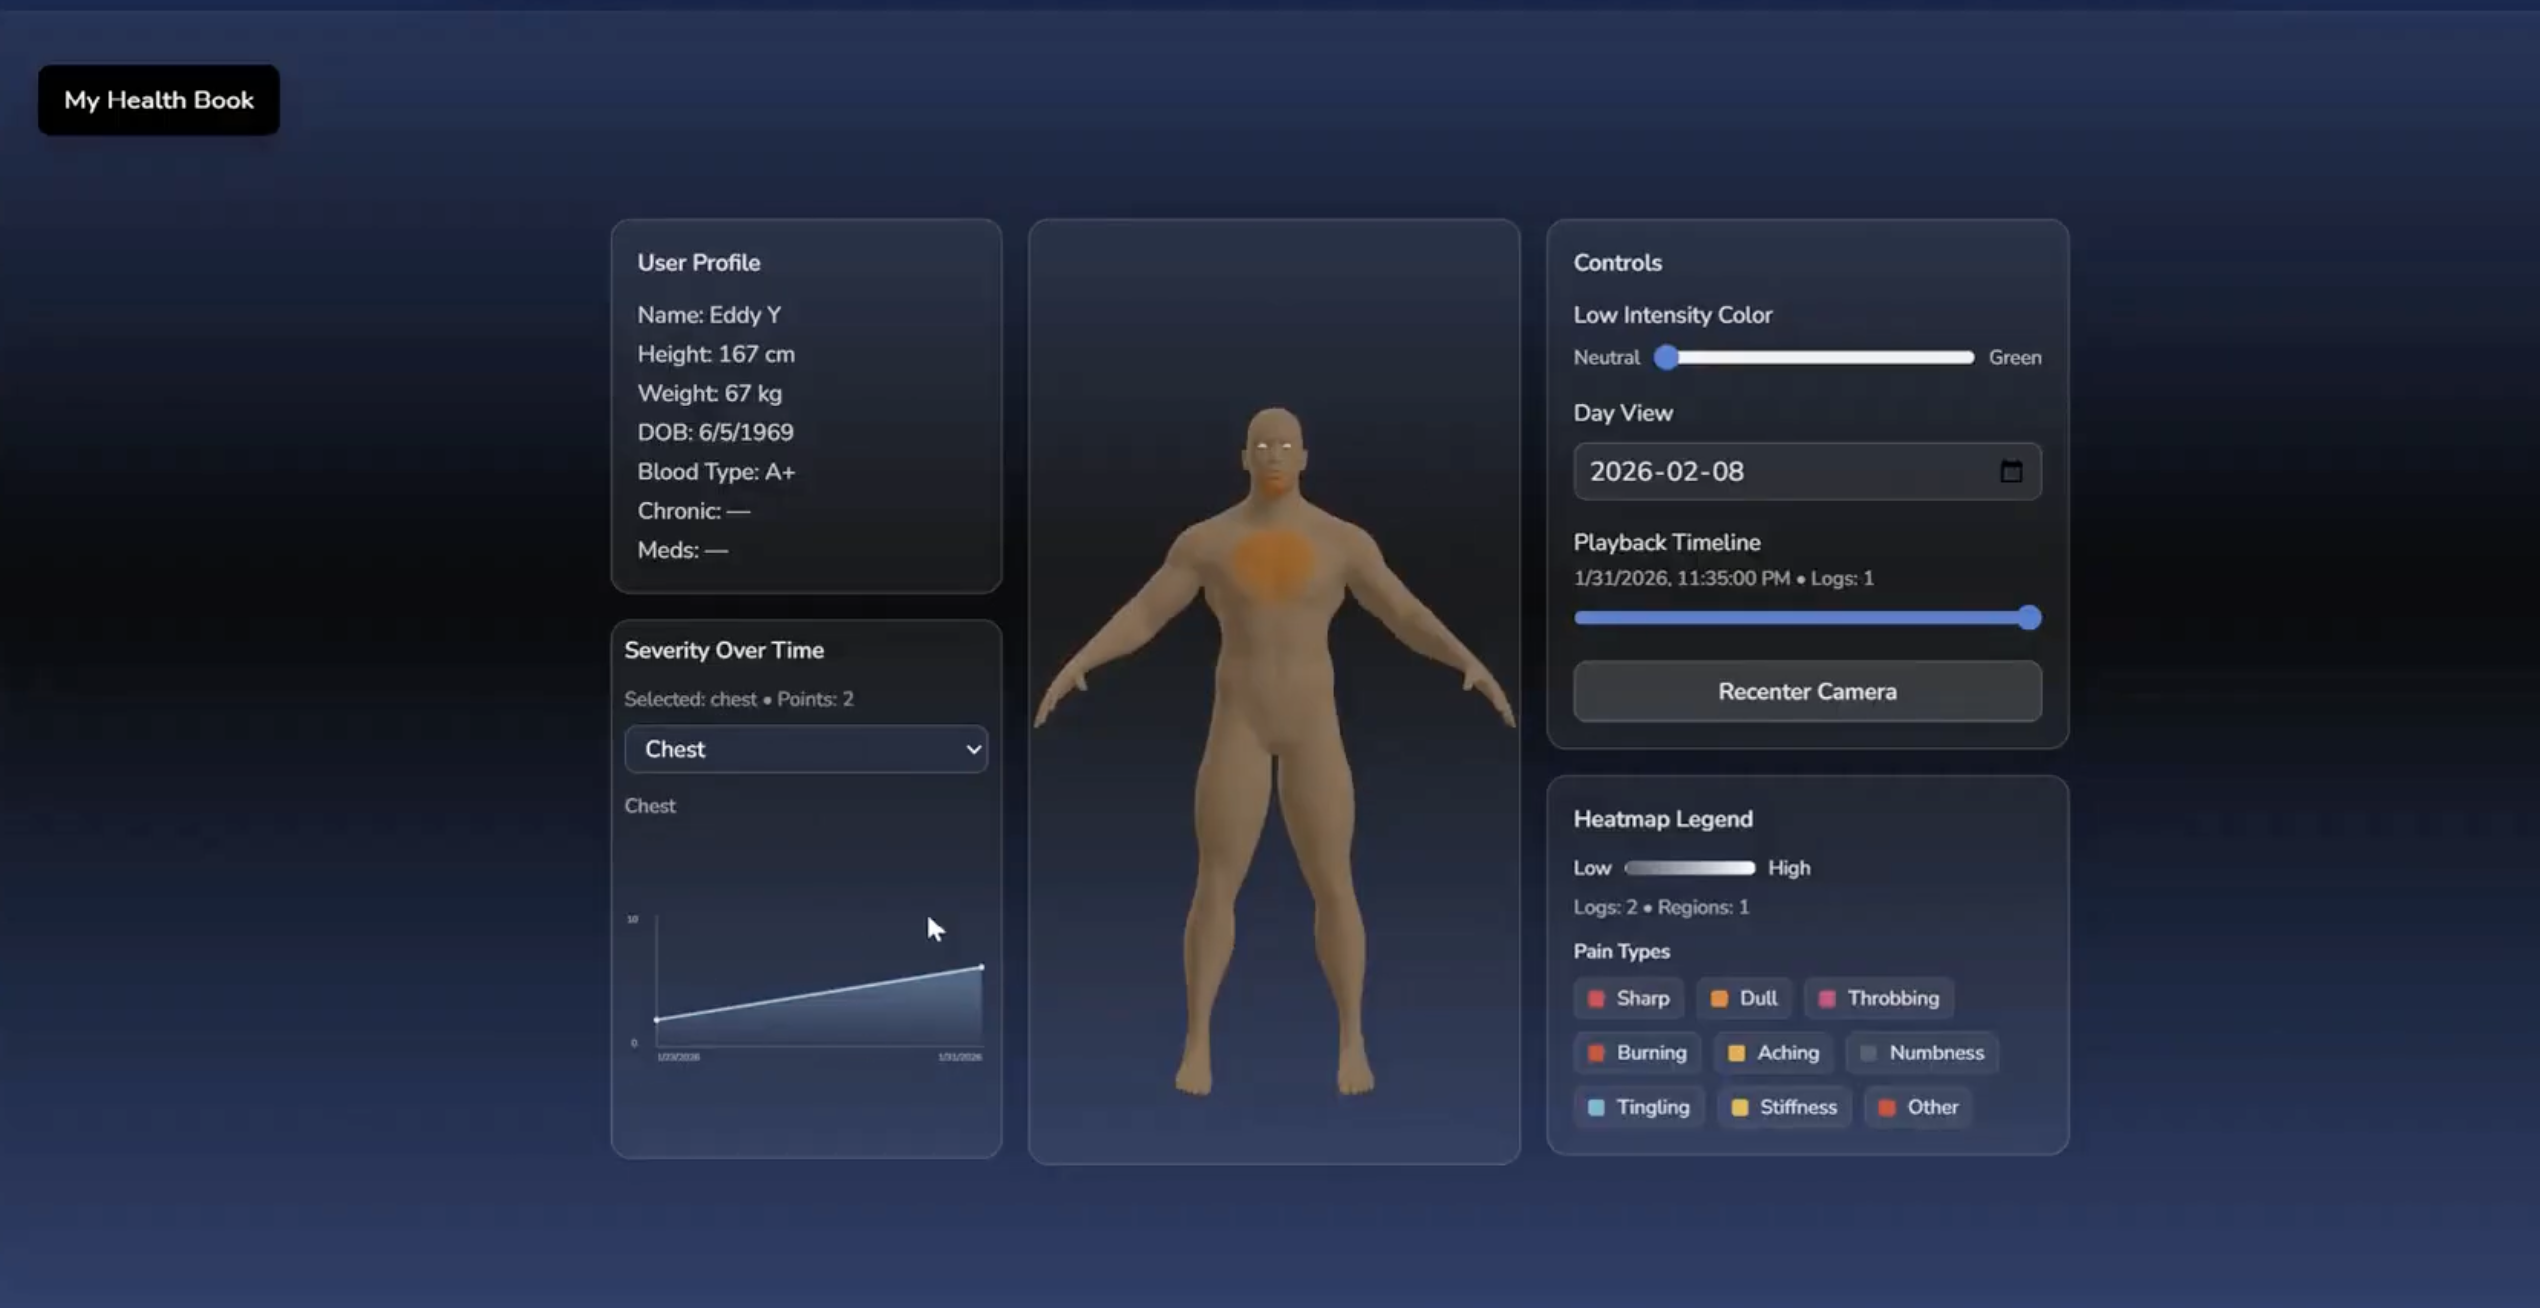Screen dimensions: 2540x1308
Task: Click the 'Height: 167 cm' text
Action: (716, 354)
